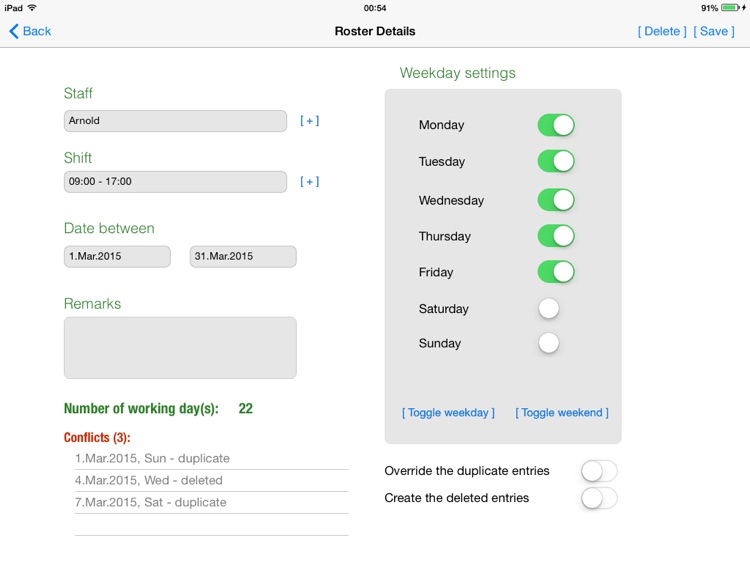Add new staff with the plus button
This screenshot has height=563, width=750.
309,121
